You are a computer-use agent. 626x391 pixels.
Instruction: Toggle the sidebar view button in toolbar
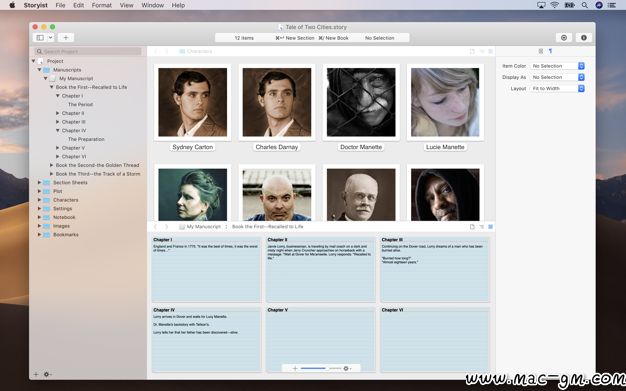pos(40,38)
